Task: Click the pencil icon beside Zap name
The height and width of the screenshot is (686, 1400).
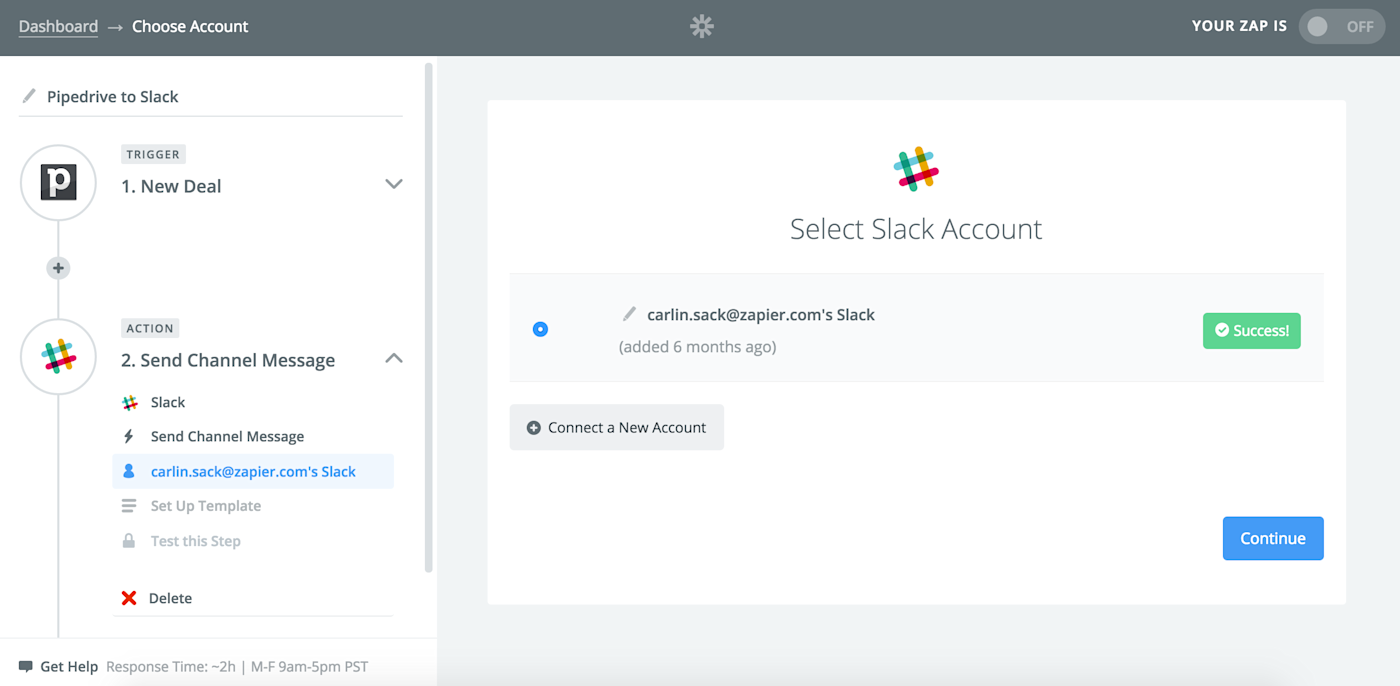Action: (28, 96)
